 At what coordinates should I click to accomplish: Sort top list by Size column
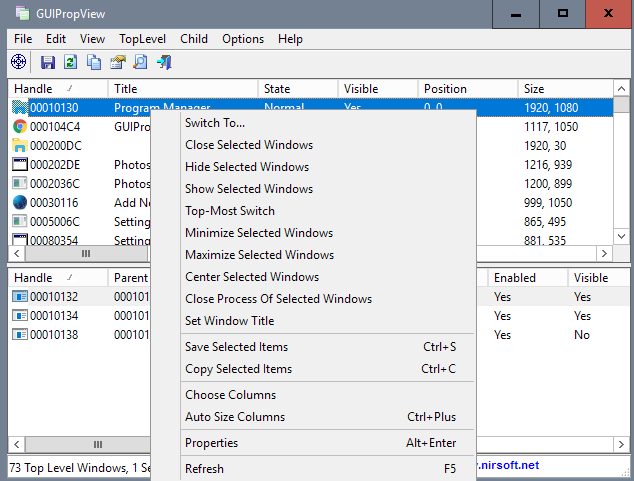(565, 89)
